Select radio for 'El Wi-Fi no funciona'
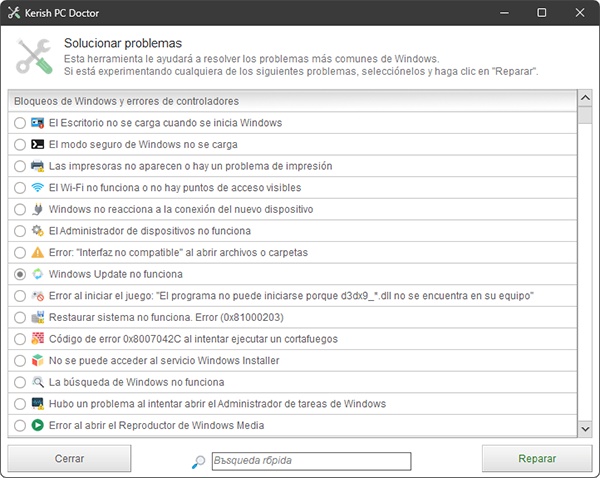The width and height of the screenshot is (600, 478). click(x=20, y=188)
